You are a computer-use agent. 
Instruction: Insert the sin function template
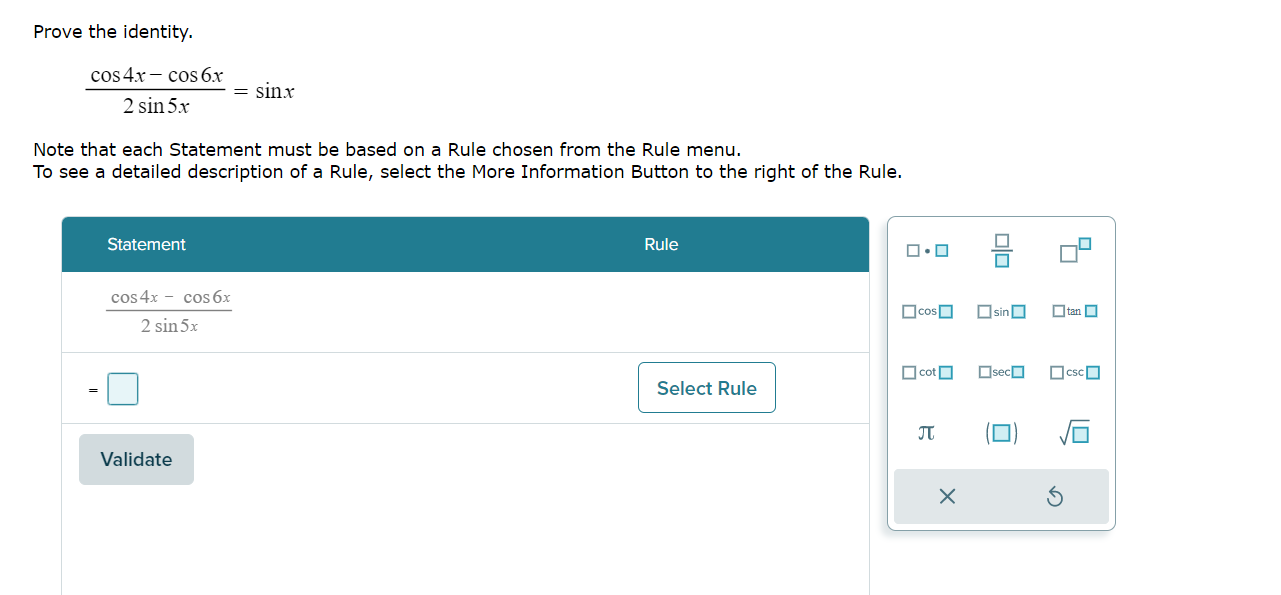[x=1001, y=311]
